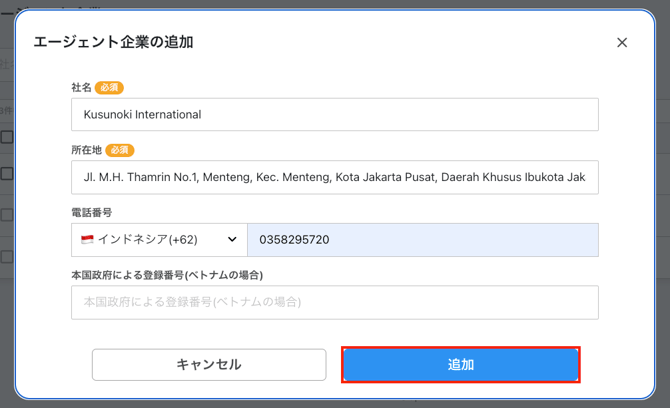Toggle the bottom background checkbox at left edge
This screenshot has width=670, height=408.
click(x=6, y=256)
